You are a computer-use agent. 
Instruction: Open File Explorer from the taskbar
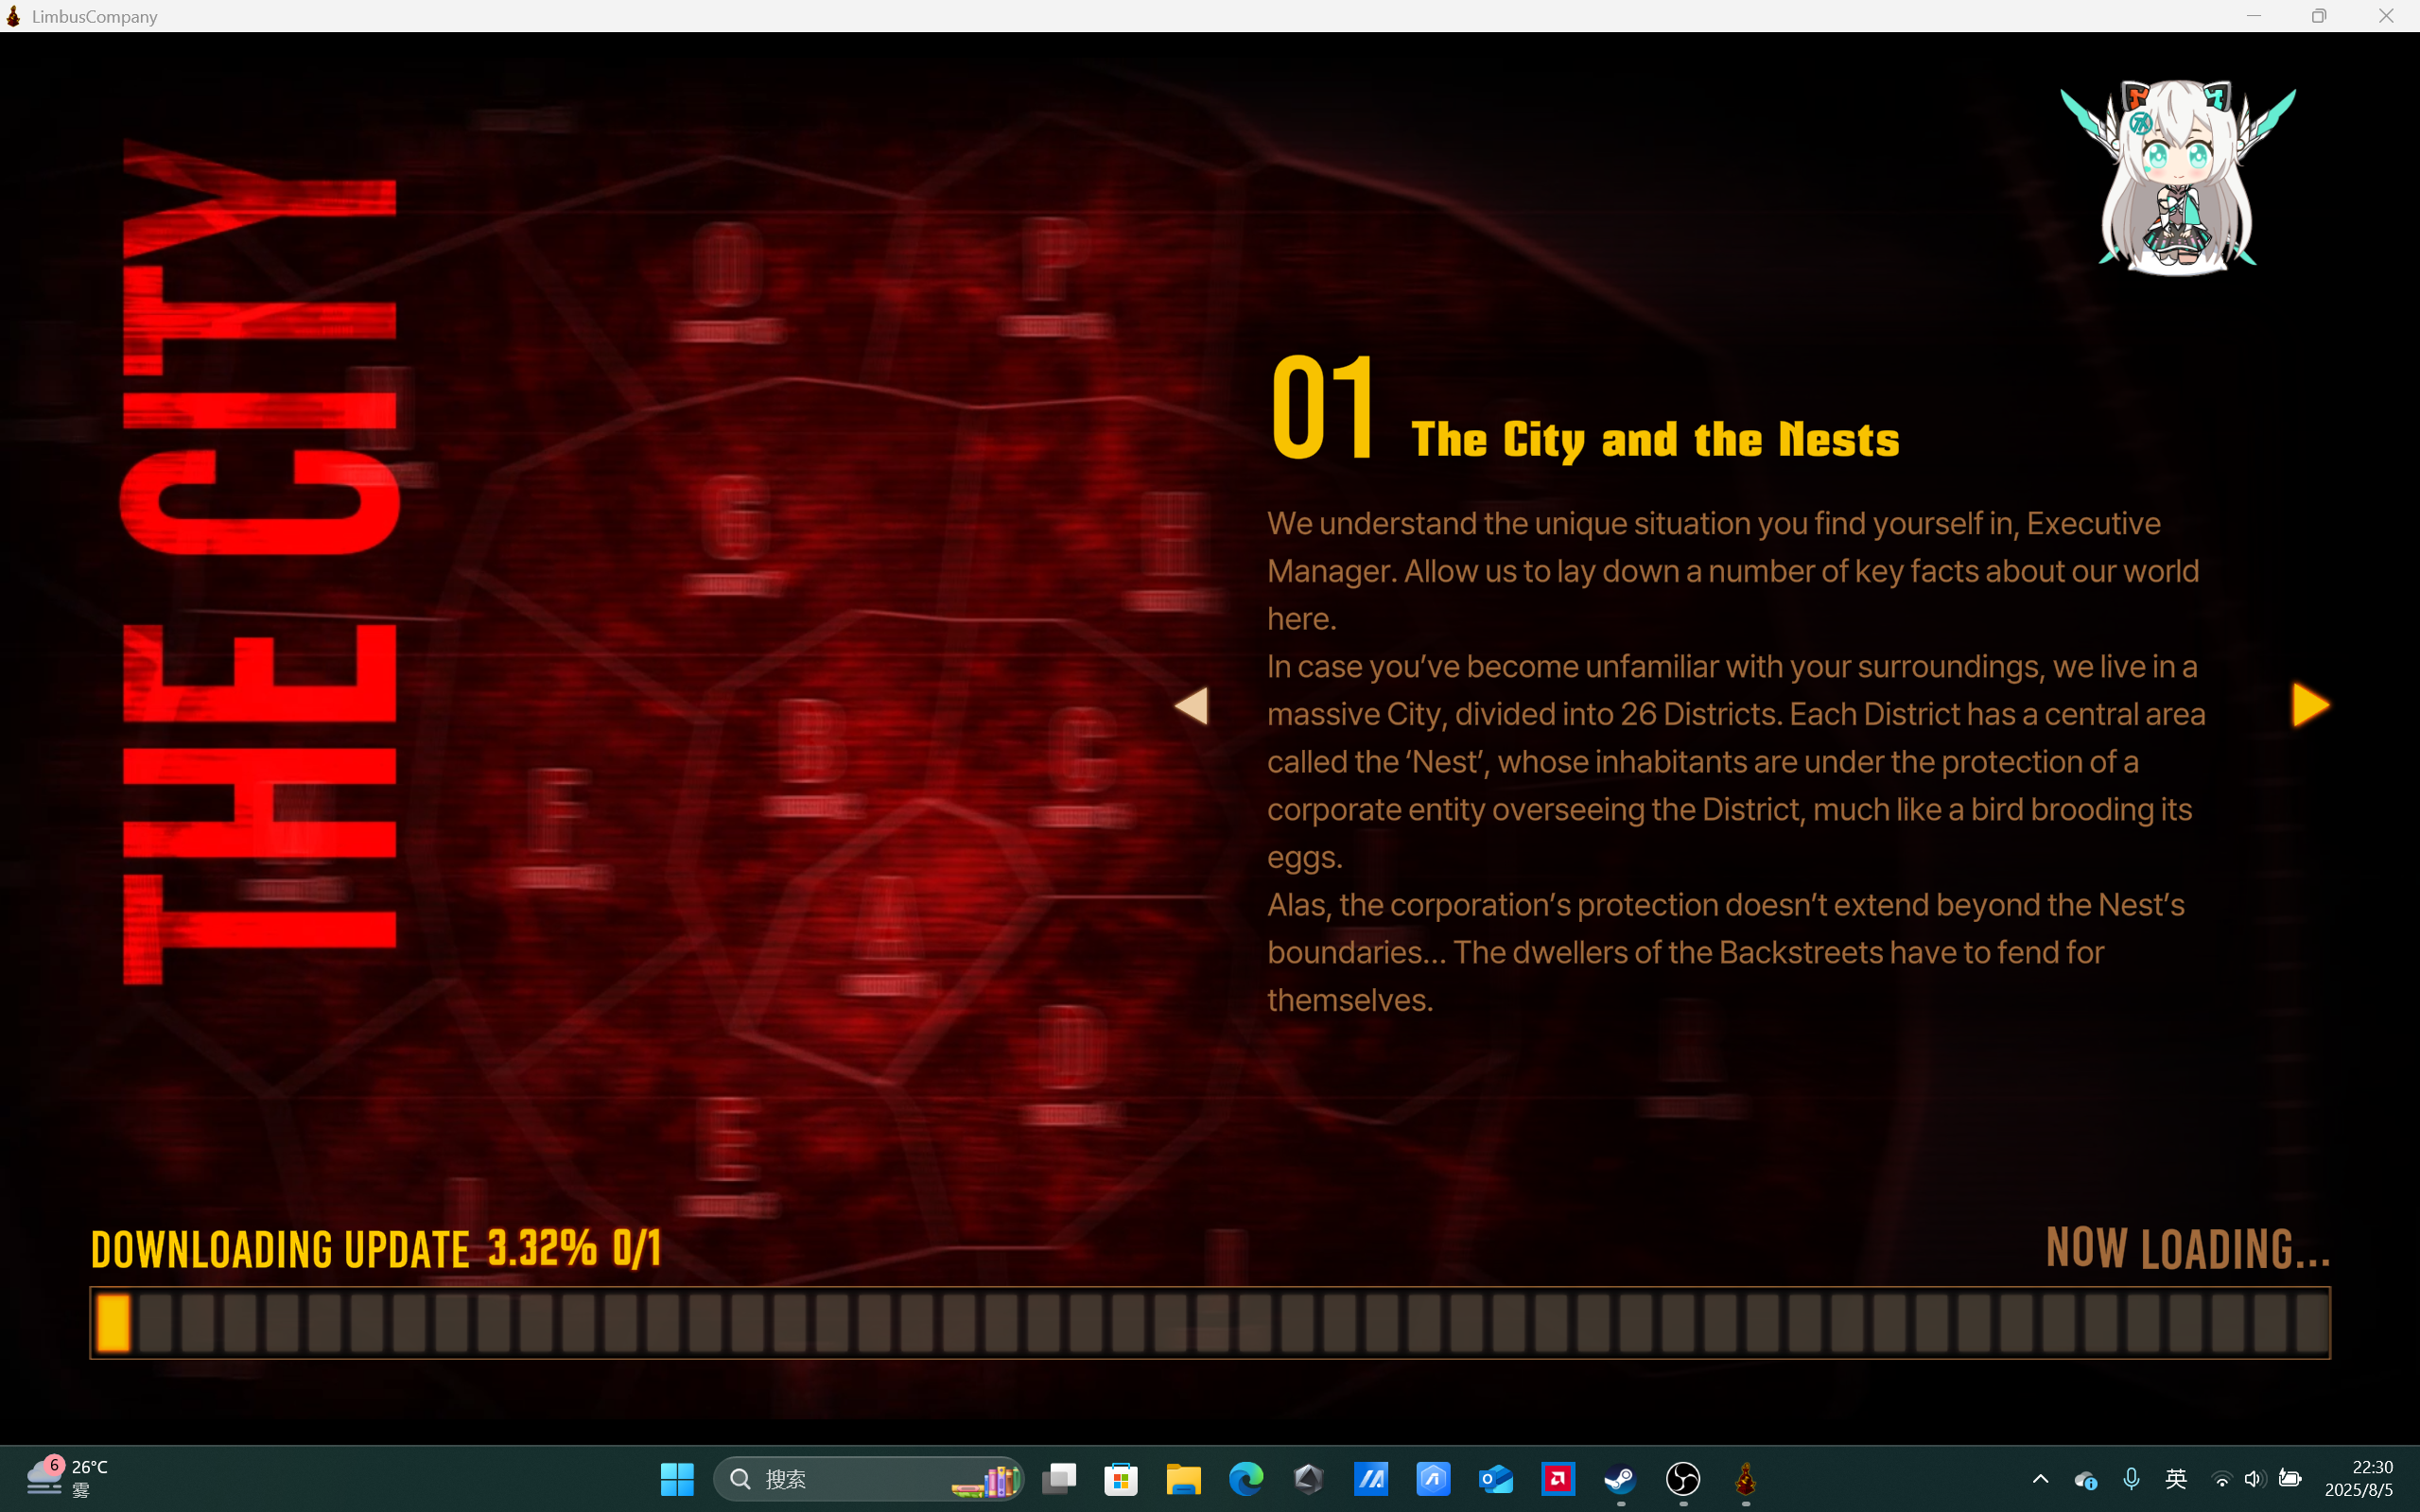pyautogui.click(x=1184, y=1479)
